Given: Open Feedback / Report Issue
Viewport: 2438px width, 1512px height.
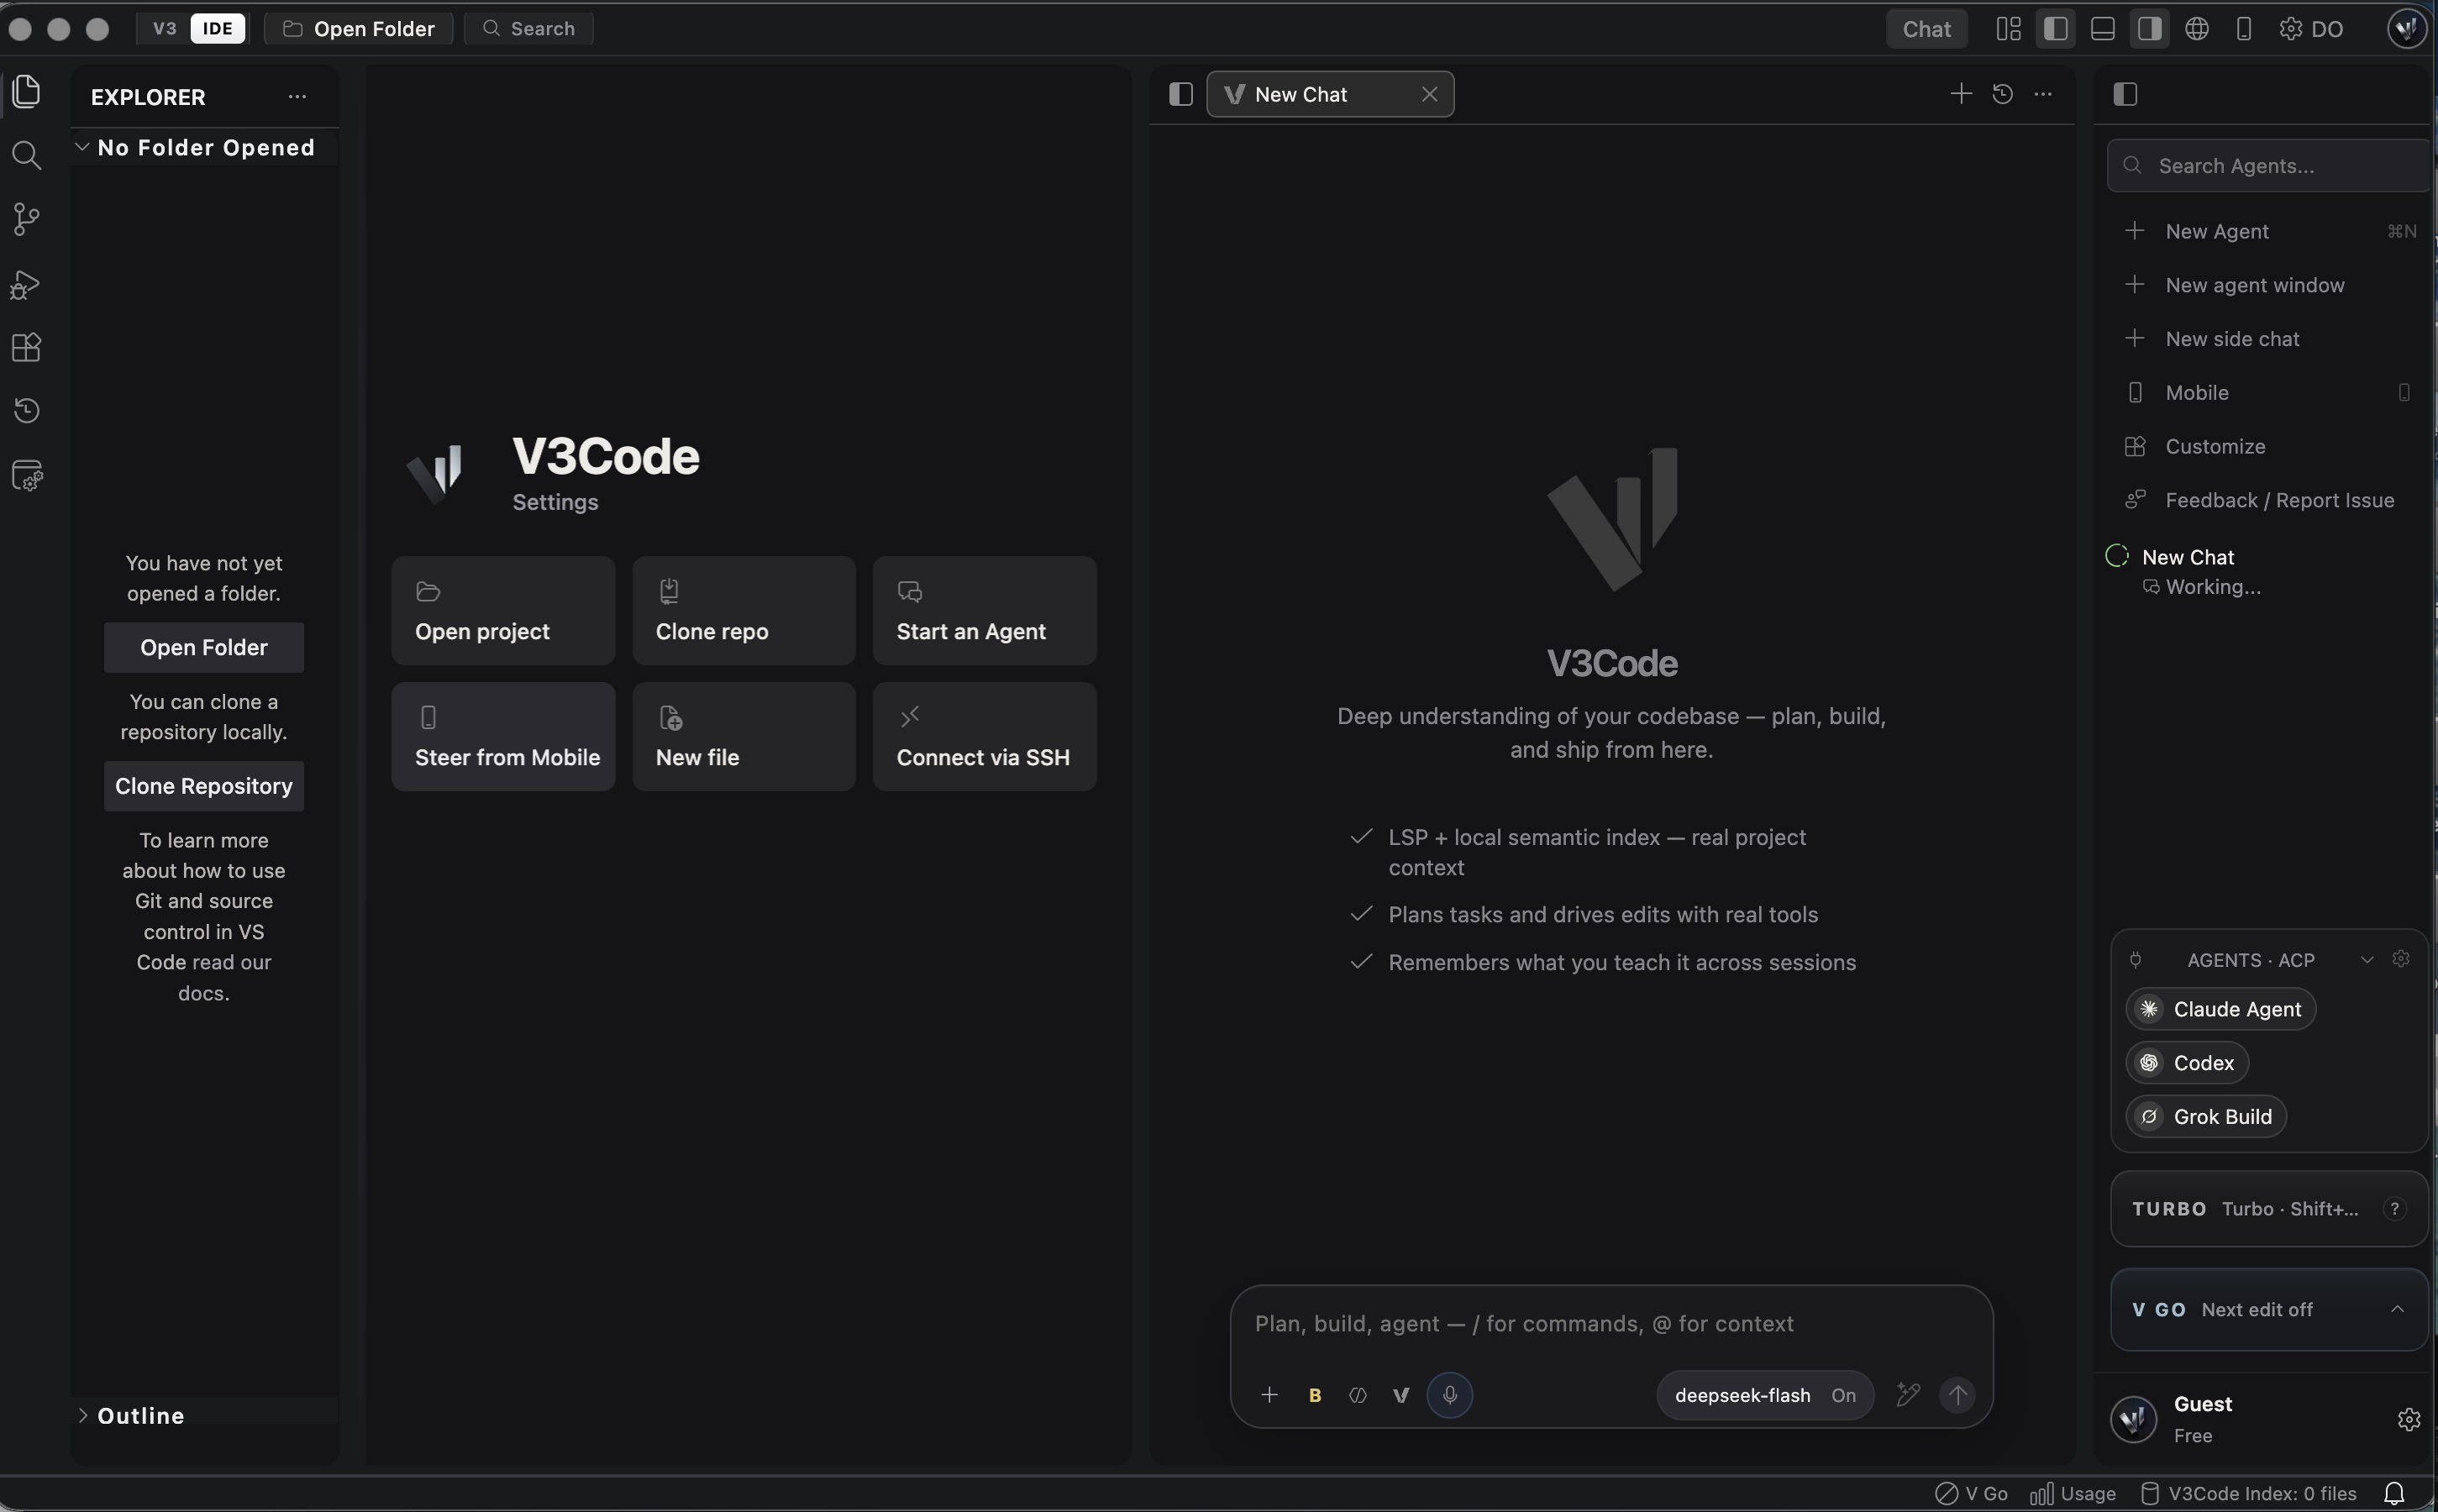Looking at the screenshot, I should pyautogui.click(x=2268, y=500).
